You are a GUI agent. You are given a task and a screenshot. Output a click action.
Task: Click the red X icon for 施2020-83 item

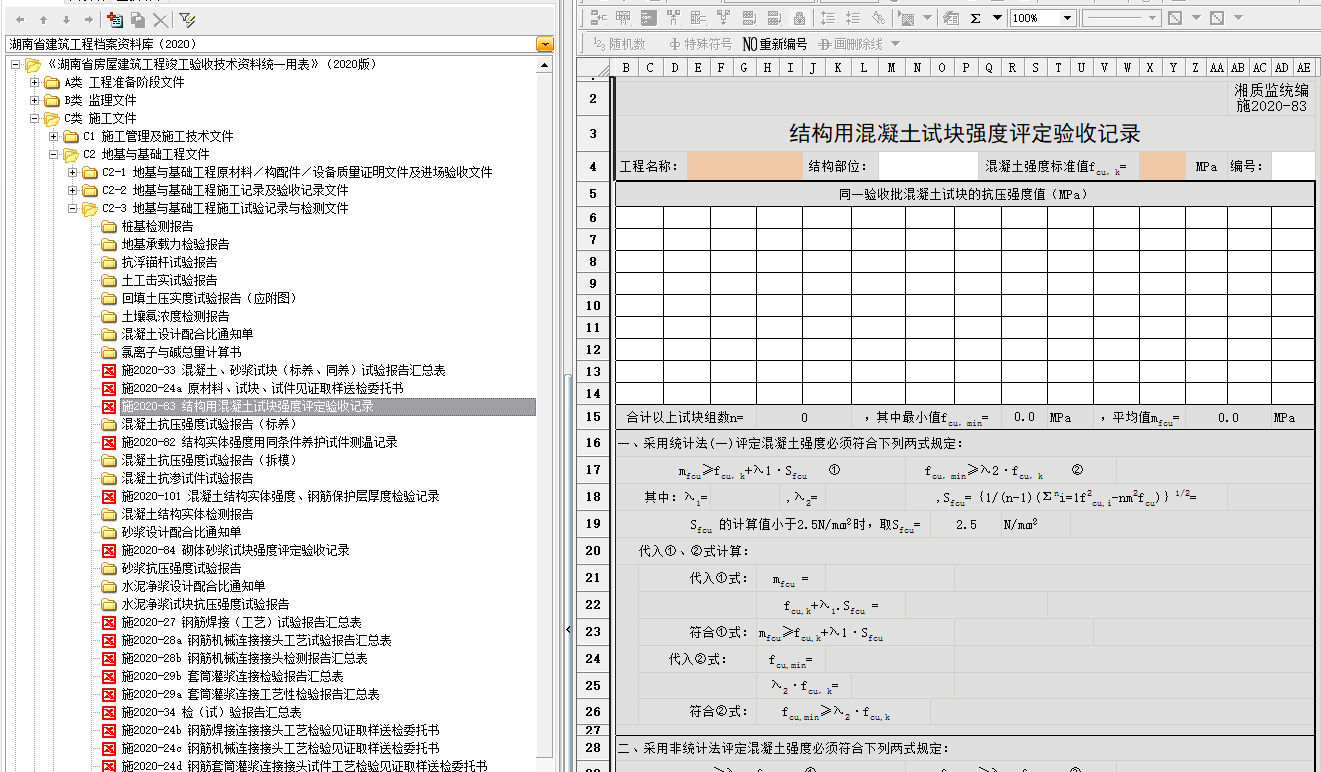pyautogui.click(x=109, y=407)
